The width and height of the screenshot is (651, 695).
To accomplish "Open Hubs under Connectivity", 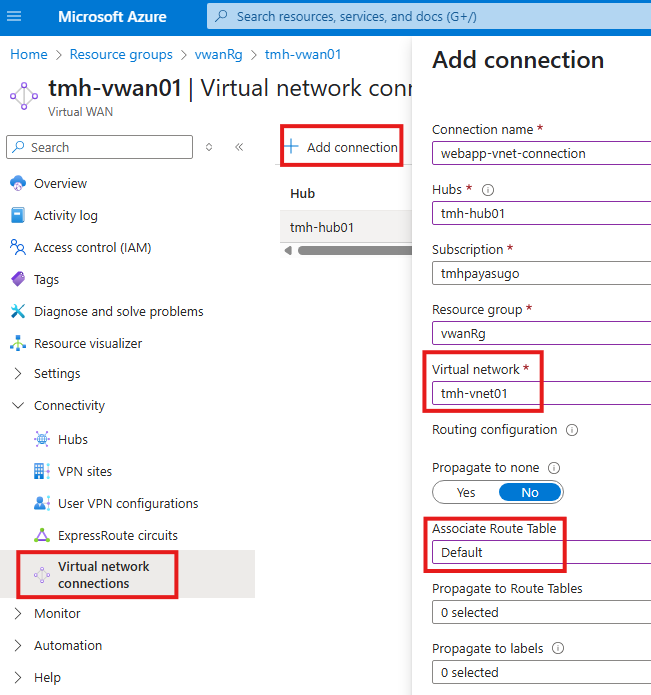I will 73,439.
